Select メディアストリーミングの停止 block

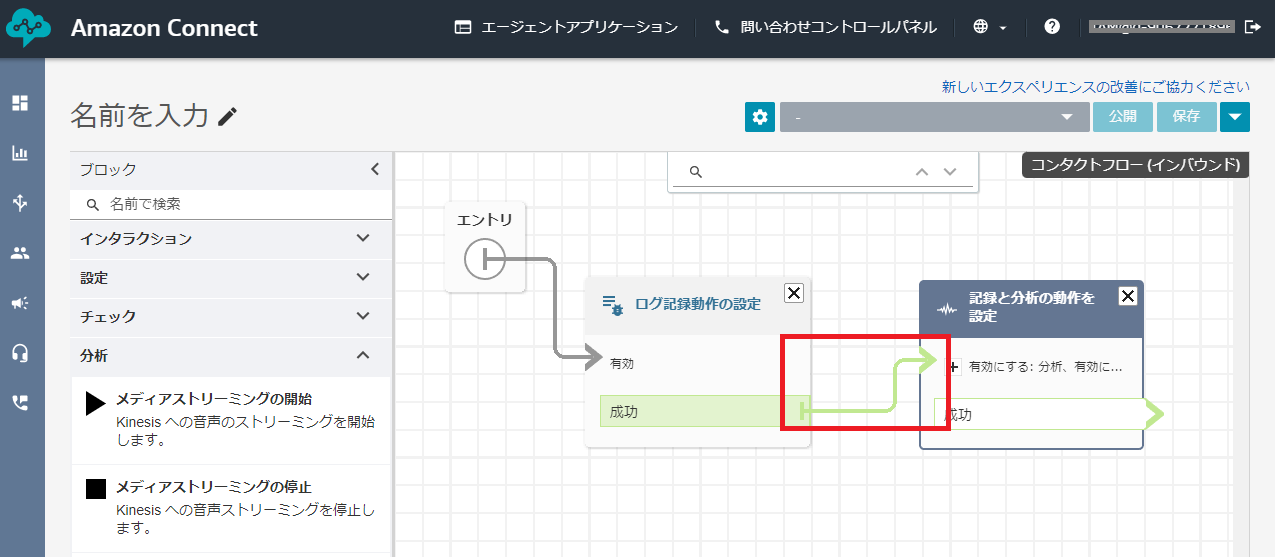(231, 508)
